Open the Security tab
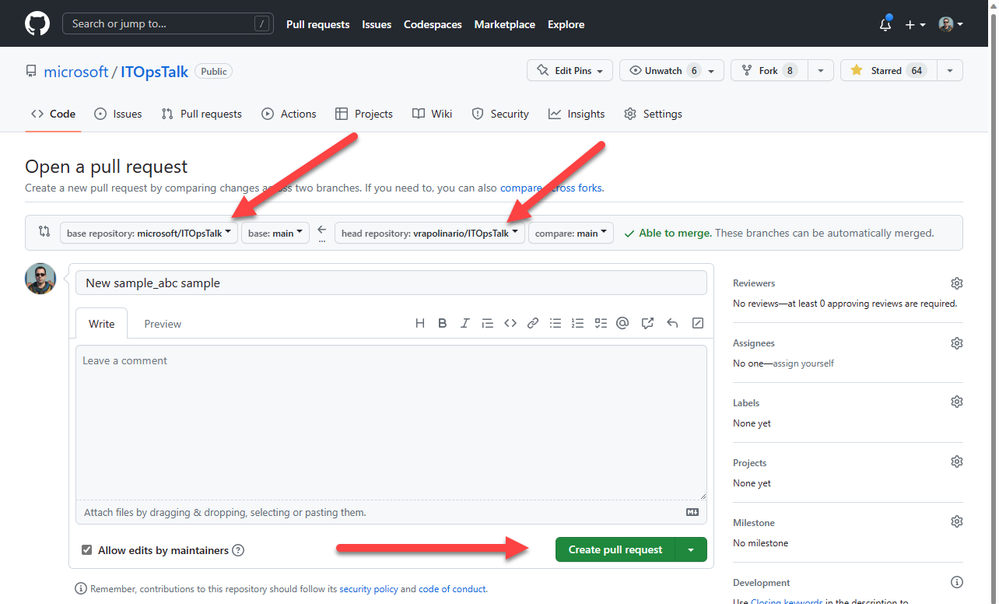The width and height of the screenshot is (999, 604). [500, 114]
